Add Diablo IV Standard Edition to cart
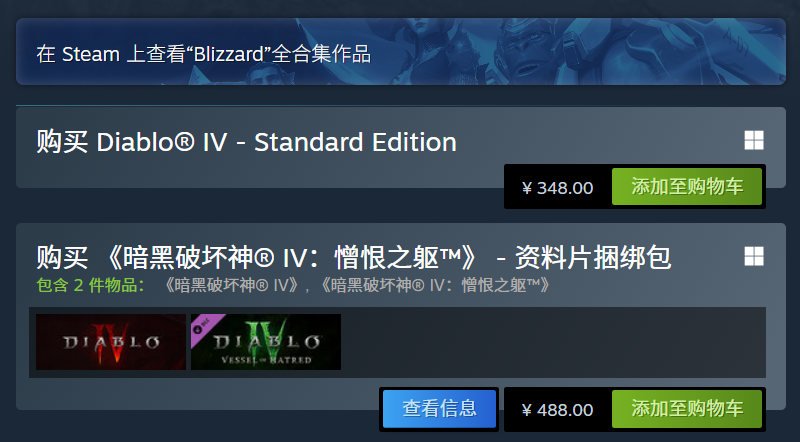This screenshot has height=442, width=800. (687, 187)
